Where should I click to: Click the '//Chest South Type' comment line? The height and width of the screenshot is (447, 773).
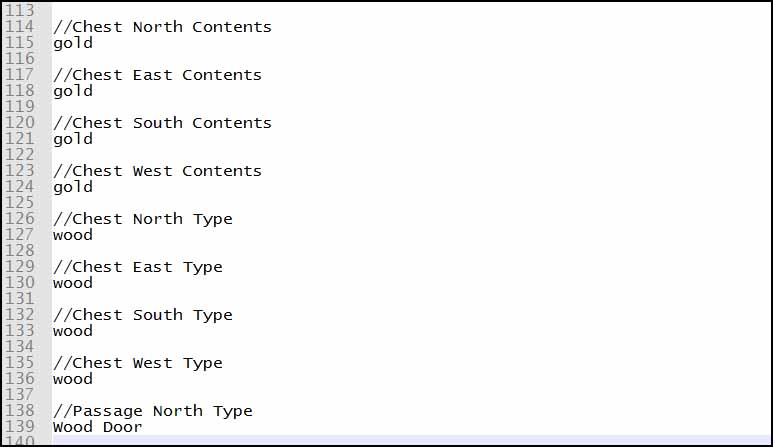(142, 315)
